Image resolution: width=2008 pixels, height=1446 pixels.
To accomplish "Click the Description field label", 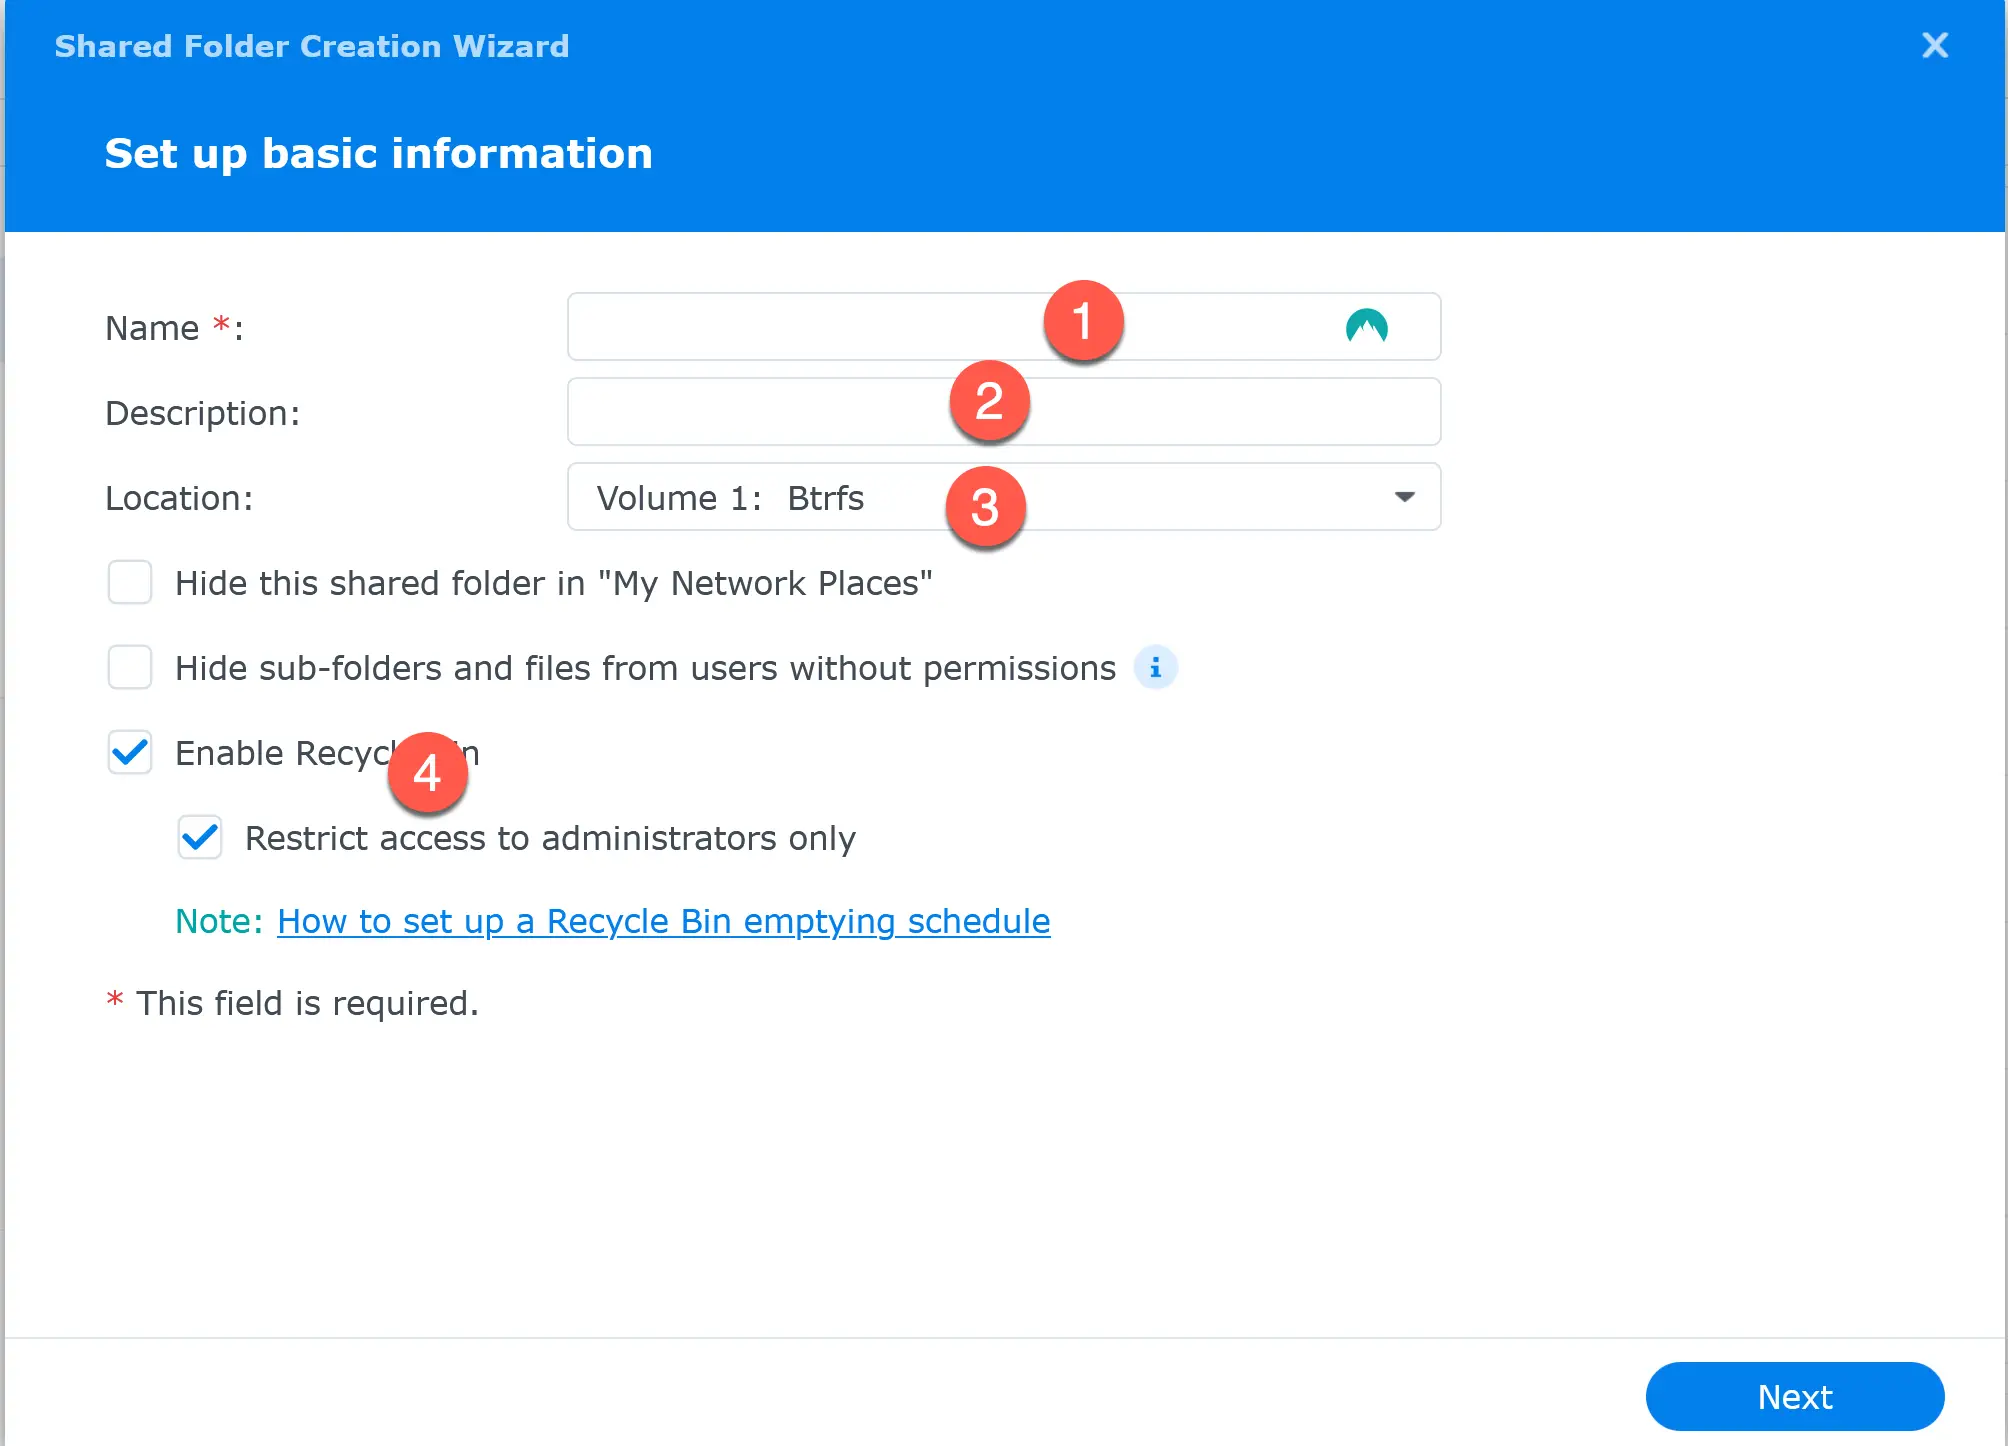I will (202, 413).
